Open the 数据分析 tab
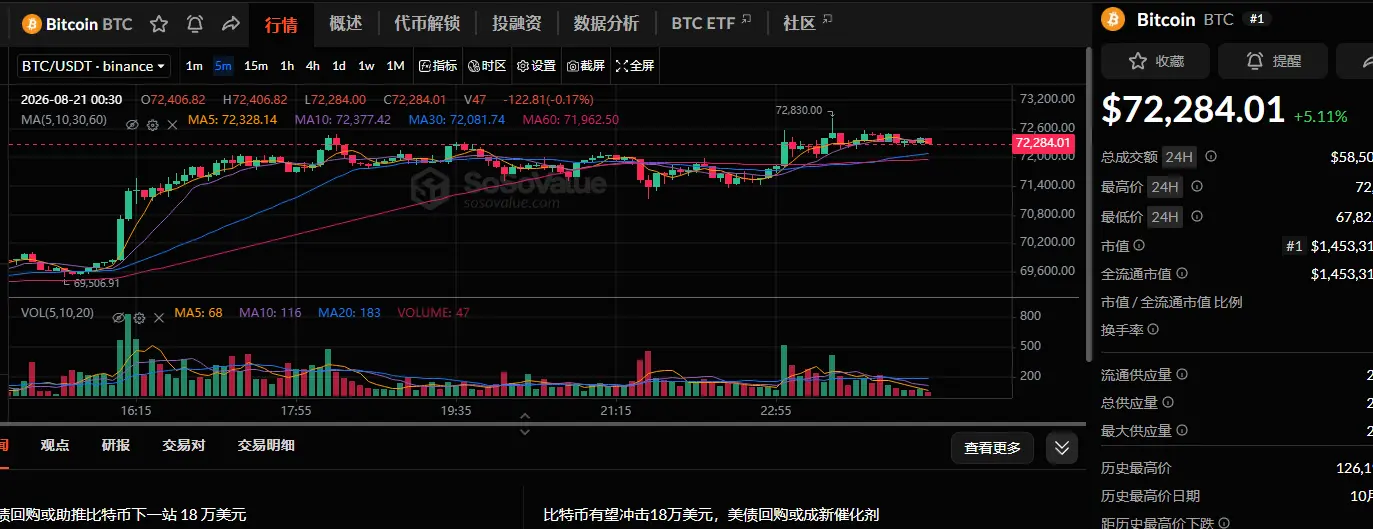Viewport: 1373px width, 529px height. (606, 23)
